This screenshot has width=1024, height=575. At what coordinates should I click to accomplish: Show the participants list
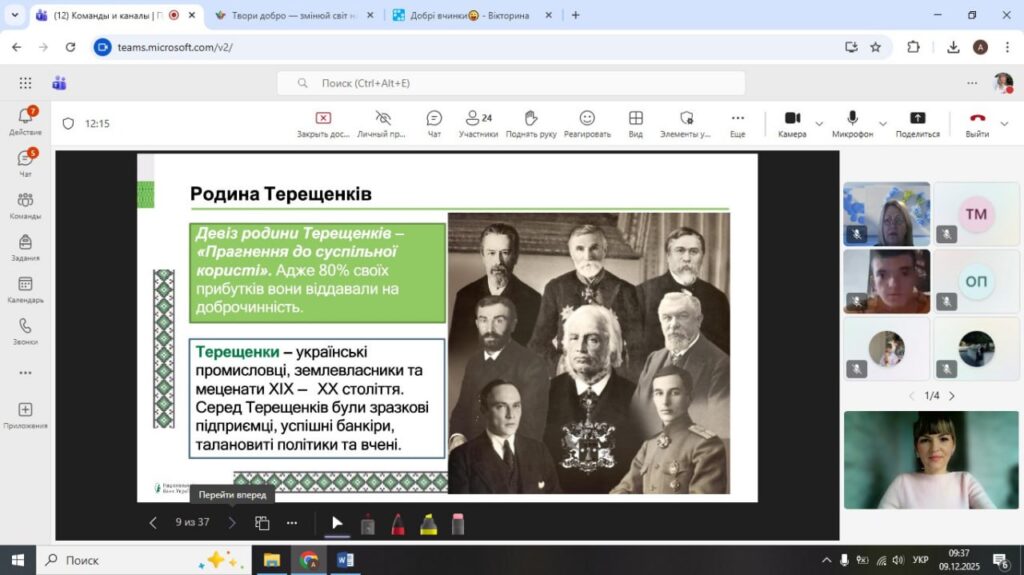(x=478, y=123)
